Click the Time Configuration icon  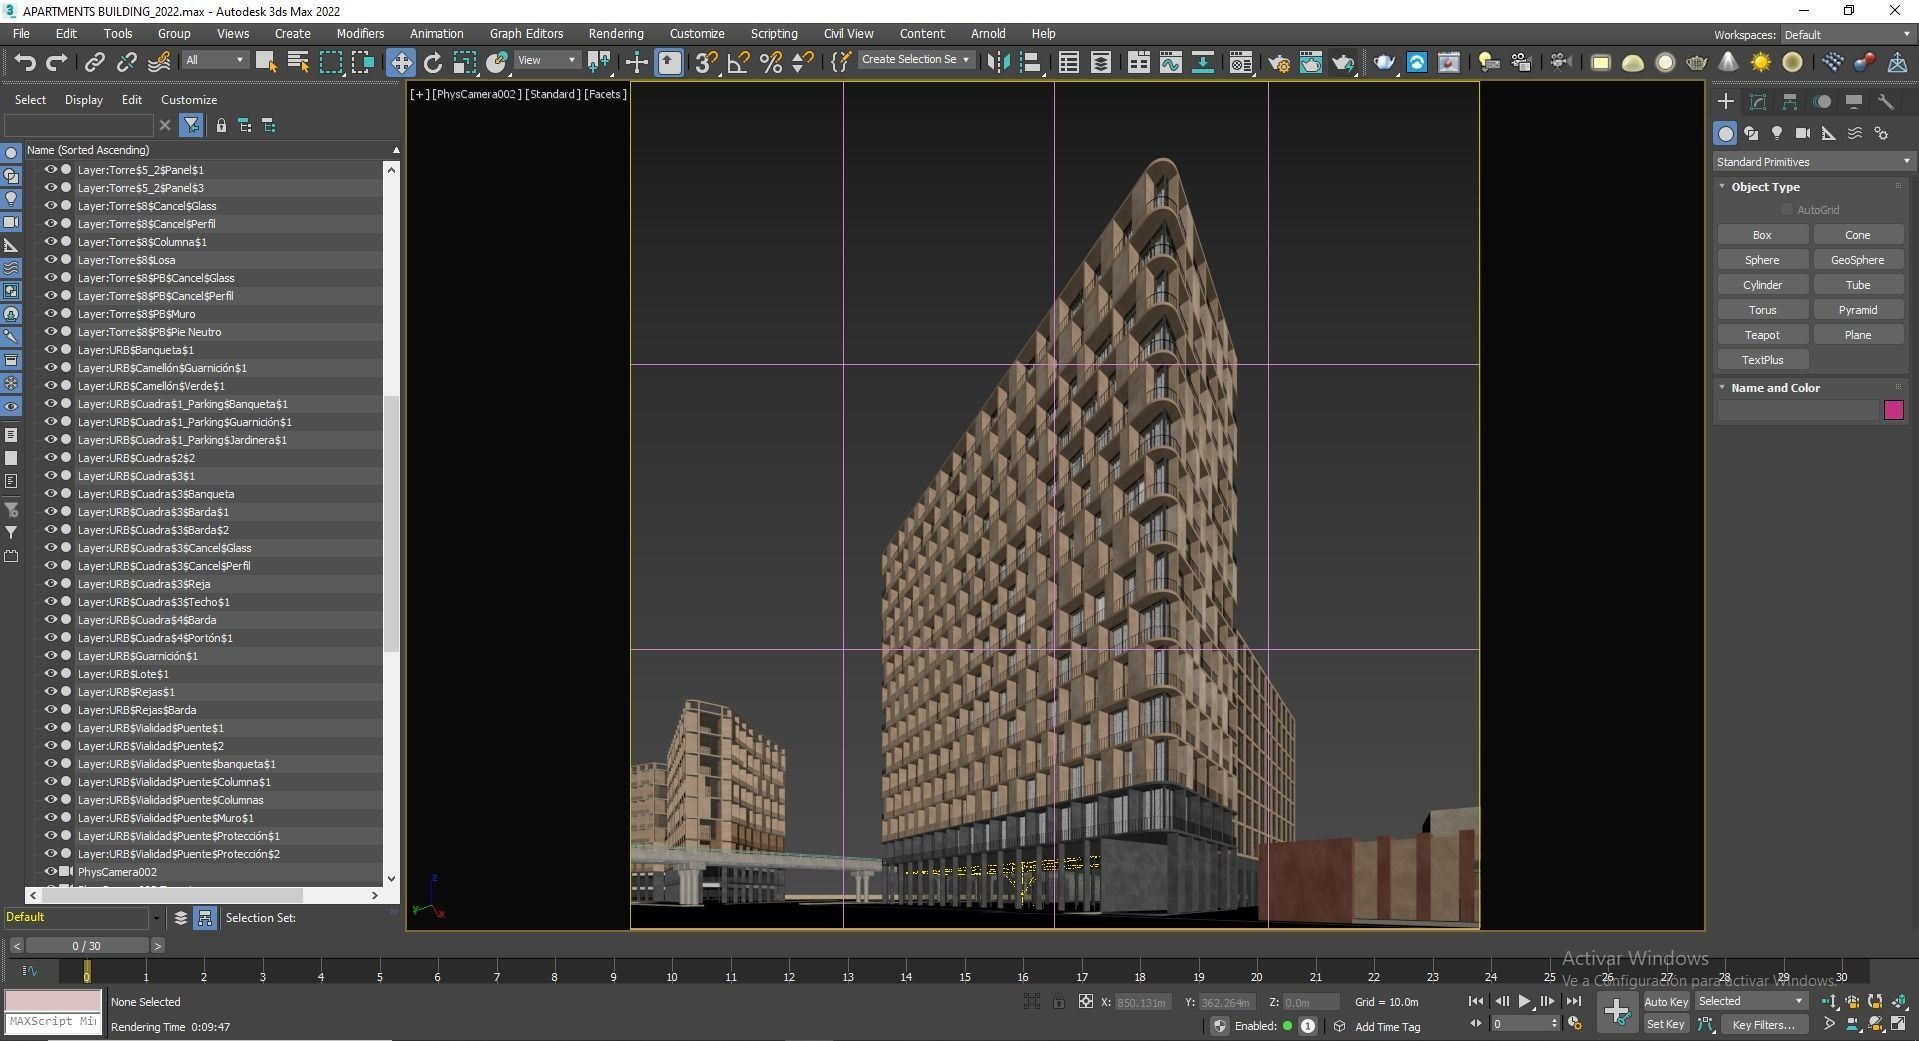pos(1574,1023)
